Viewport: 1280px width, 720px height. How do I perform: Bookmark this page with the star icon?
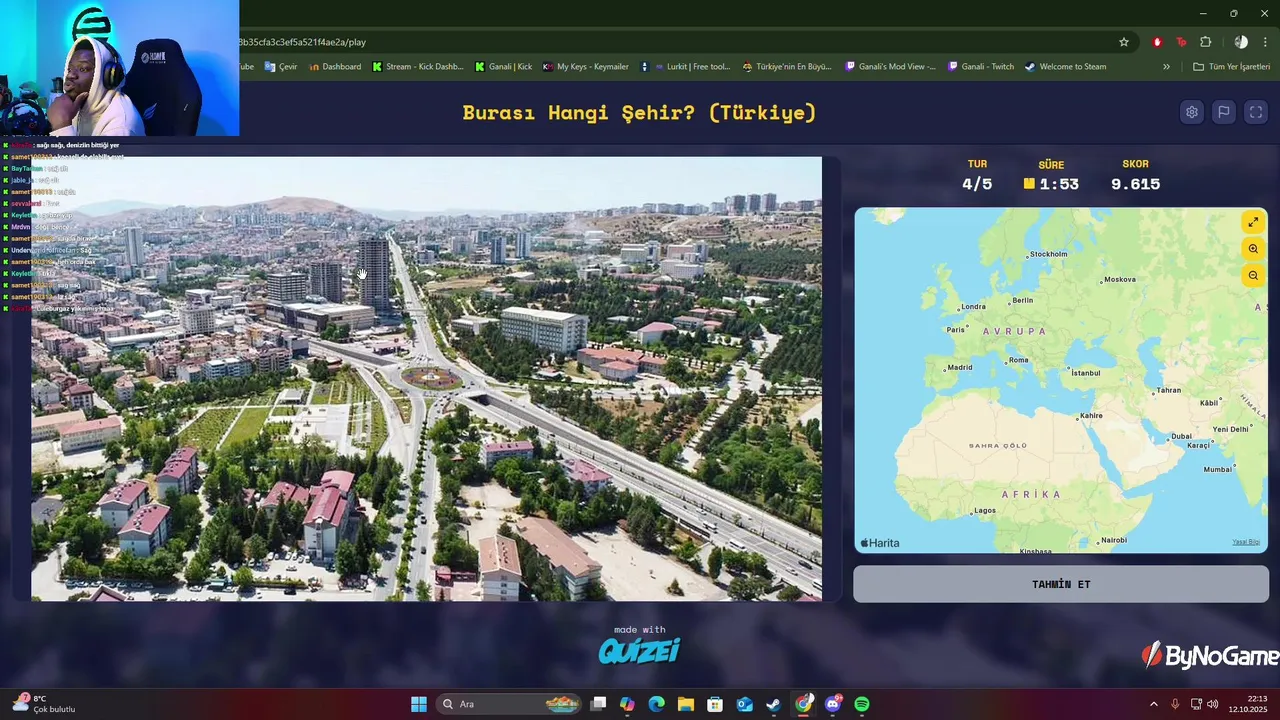[1124, 42]
